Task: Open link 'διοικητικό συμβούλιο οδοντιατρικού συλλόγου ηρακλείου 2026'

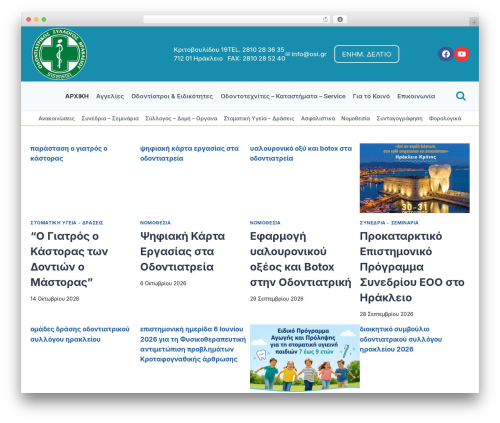Action: click(x=401, y=339)
